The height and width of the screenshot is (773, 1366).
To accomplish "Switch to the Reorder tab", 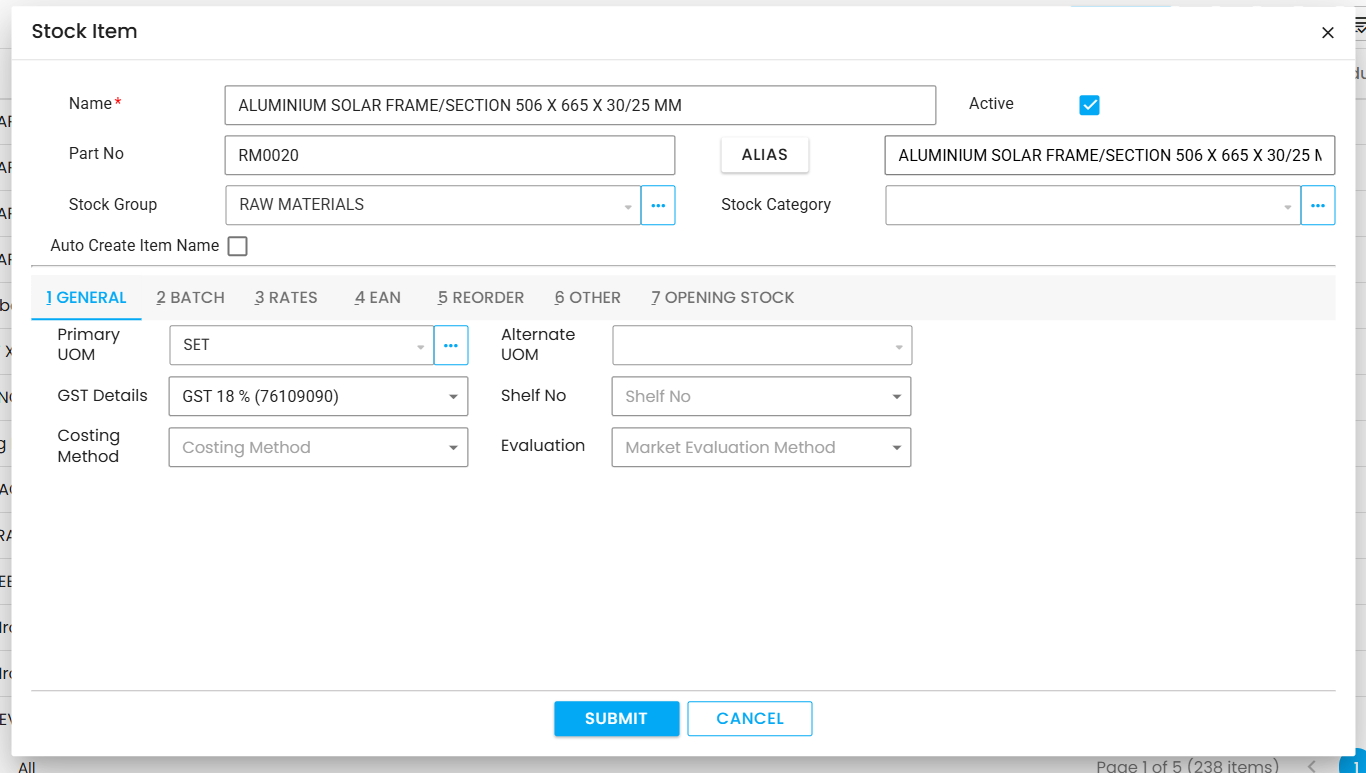I will (481, 298).
